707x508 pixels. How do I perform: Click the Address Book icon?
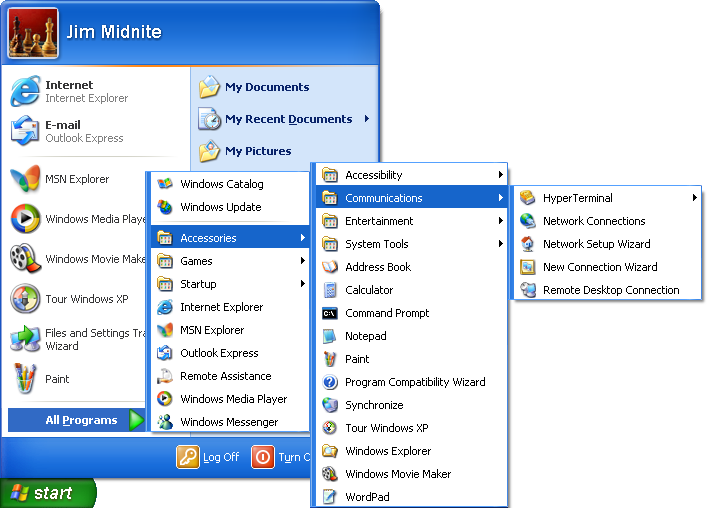pyautogui.click(x=330, y=267)
